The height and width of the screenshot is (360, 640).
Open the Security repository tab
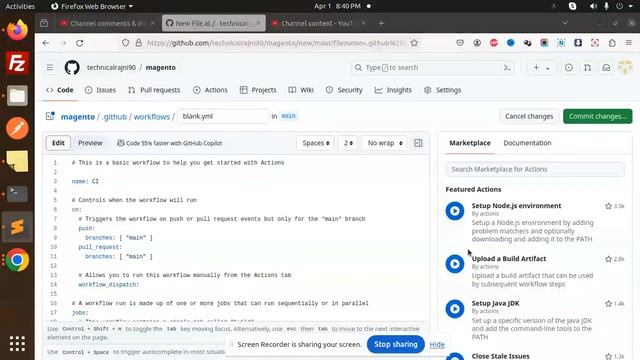[x=344, y=90]
